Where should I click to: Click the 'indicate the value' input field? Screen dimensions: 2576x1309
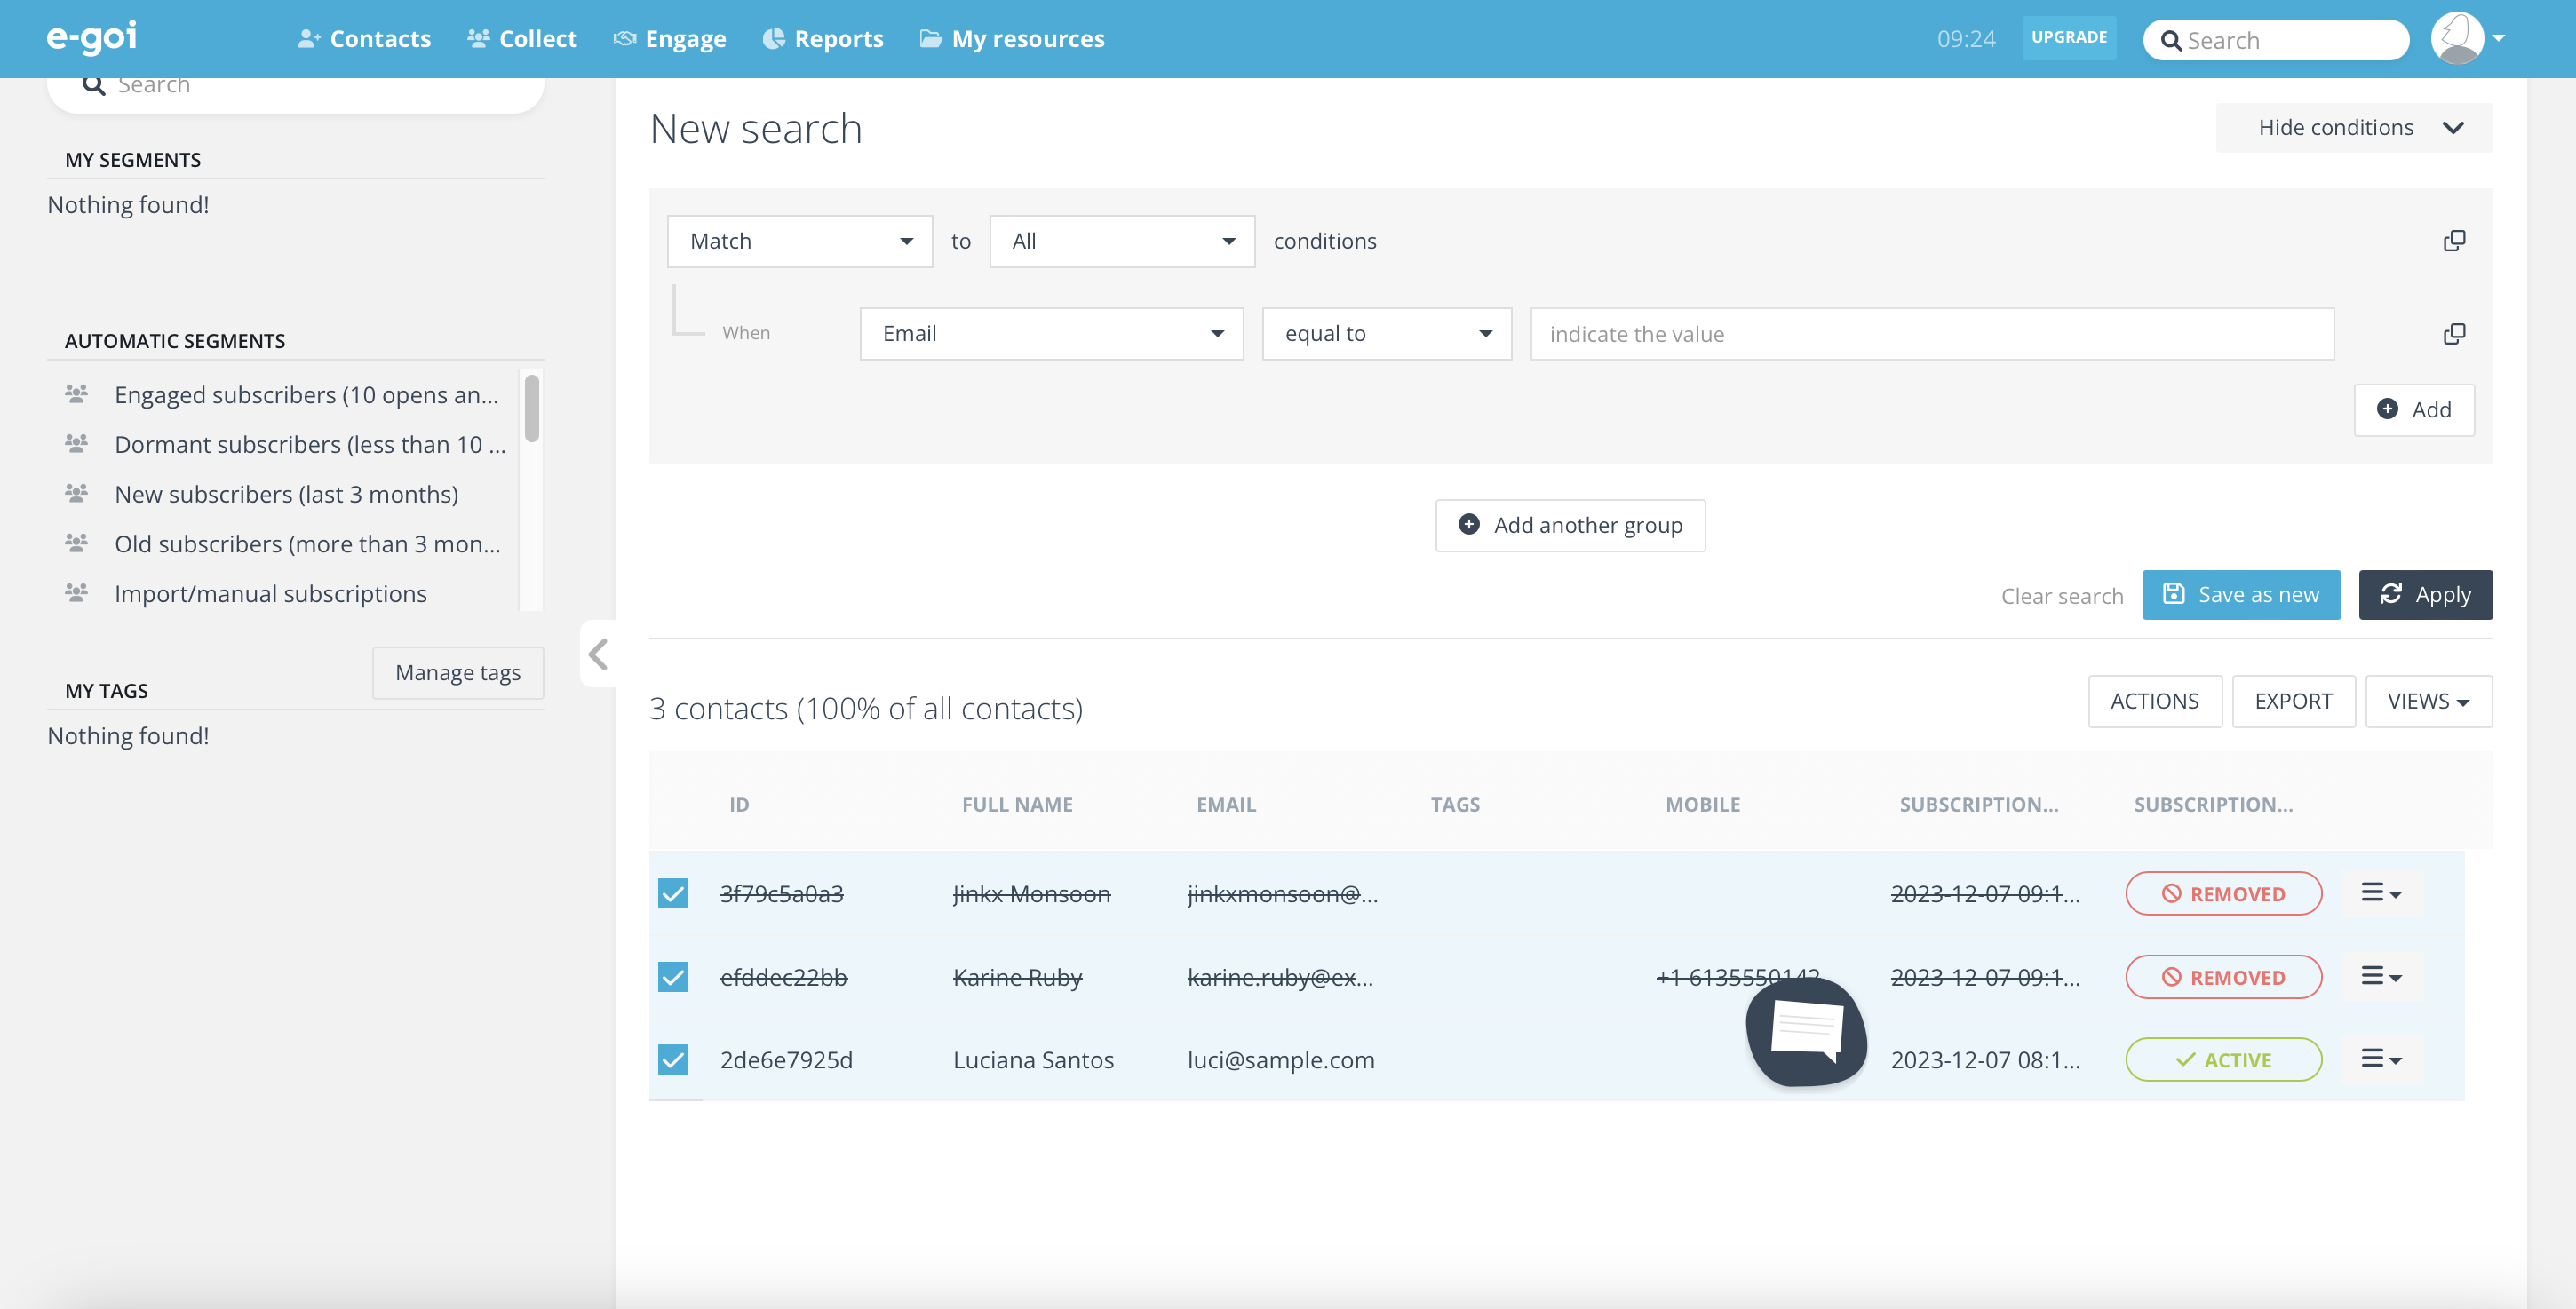pyautogui.click(x=1931, y=334)
